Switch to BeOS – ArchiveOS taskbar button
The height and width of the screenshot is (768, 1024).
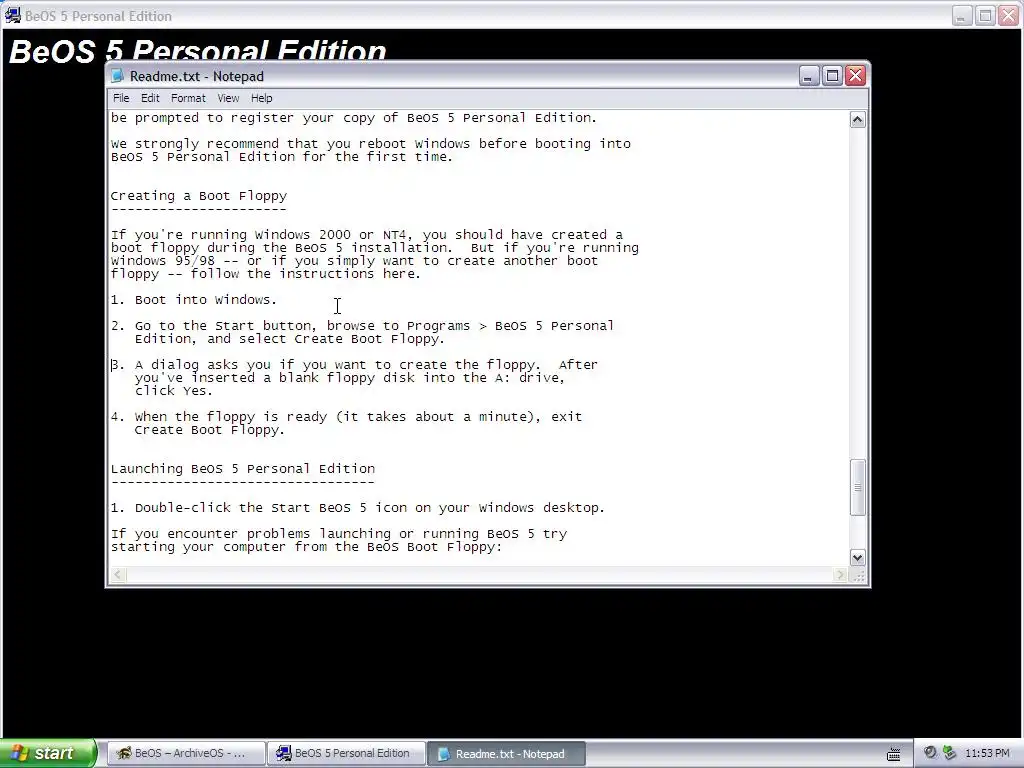pos(186,753)
